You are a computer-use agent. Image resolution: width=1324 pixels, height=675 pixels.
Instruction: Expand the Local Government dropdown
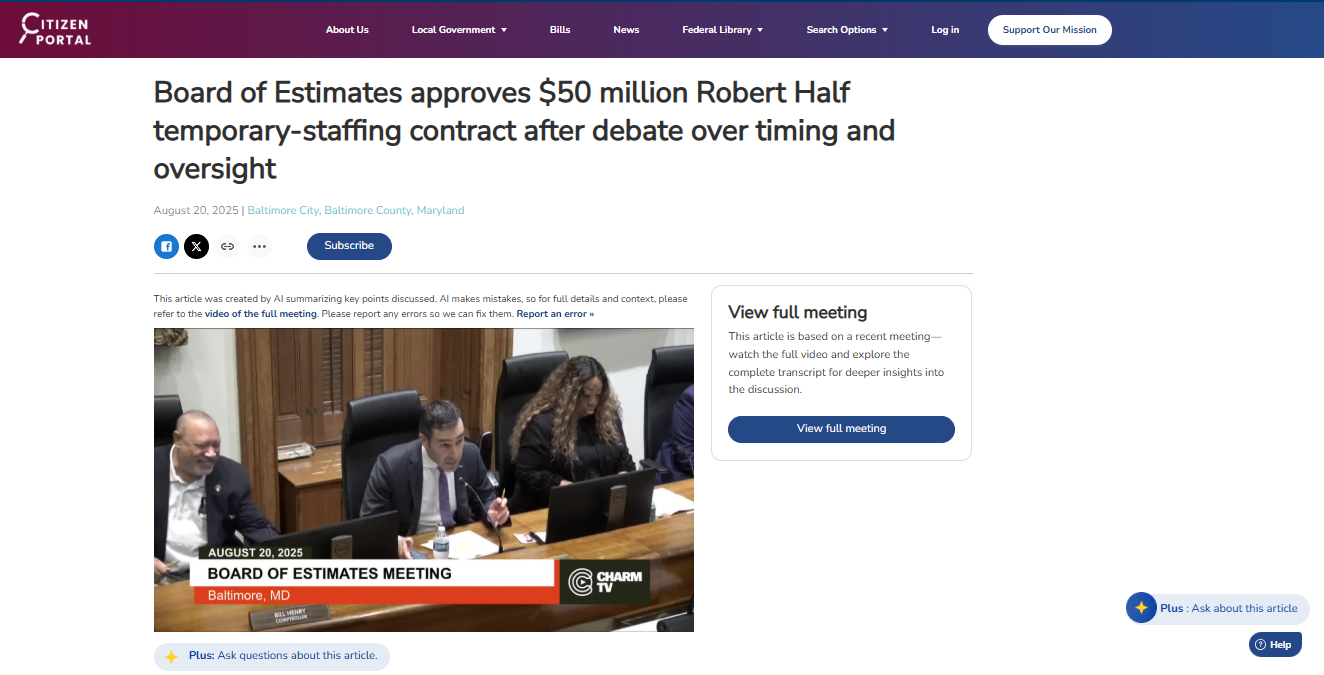(x=459, y=30)
